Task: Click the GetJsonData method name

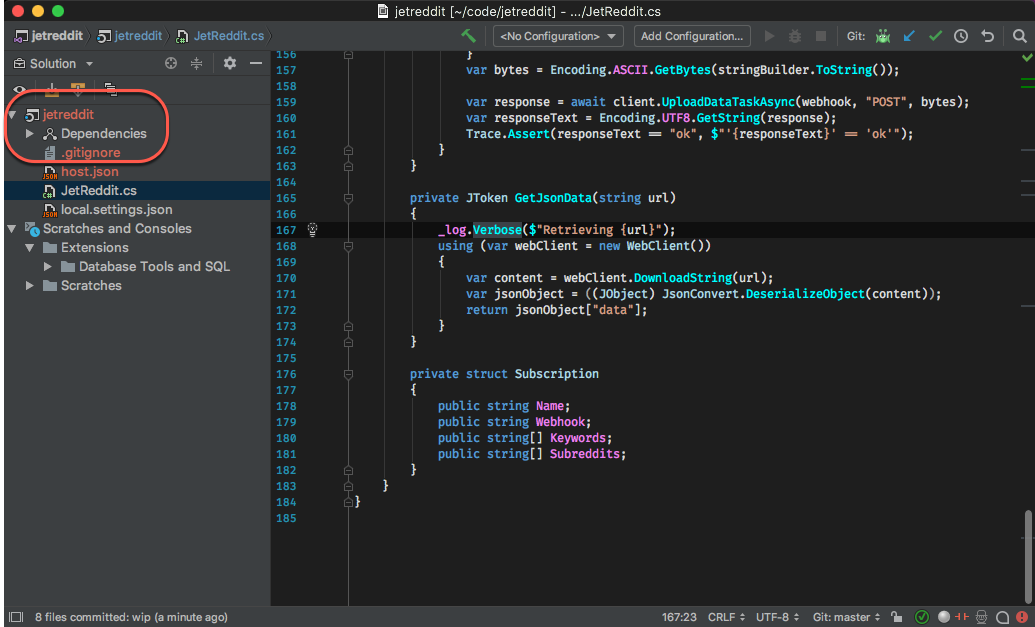Action: tap(553, 198)
